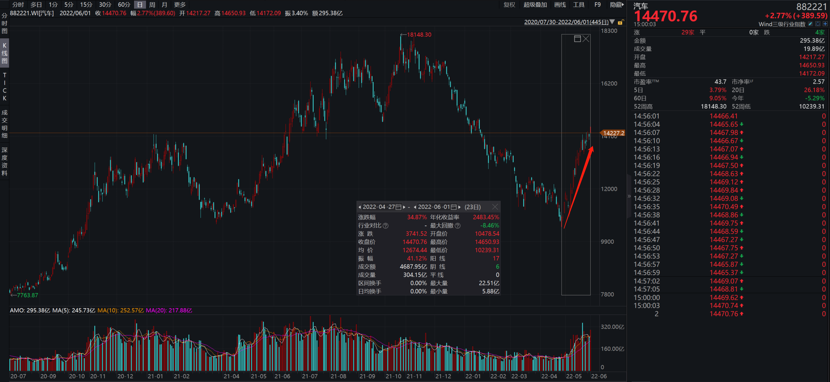Click the 14:56:01 tick row
This screenshot has width=830, height=382.
coord(730,116)
